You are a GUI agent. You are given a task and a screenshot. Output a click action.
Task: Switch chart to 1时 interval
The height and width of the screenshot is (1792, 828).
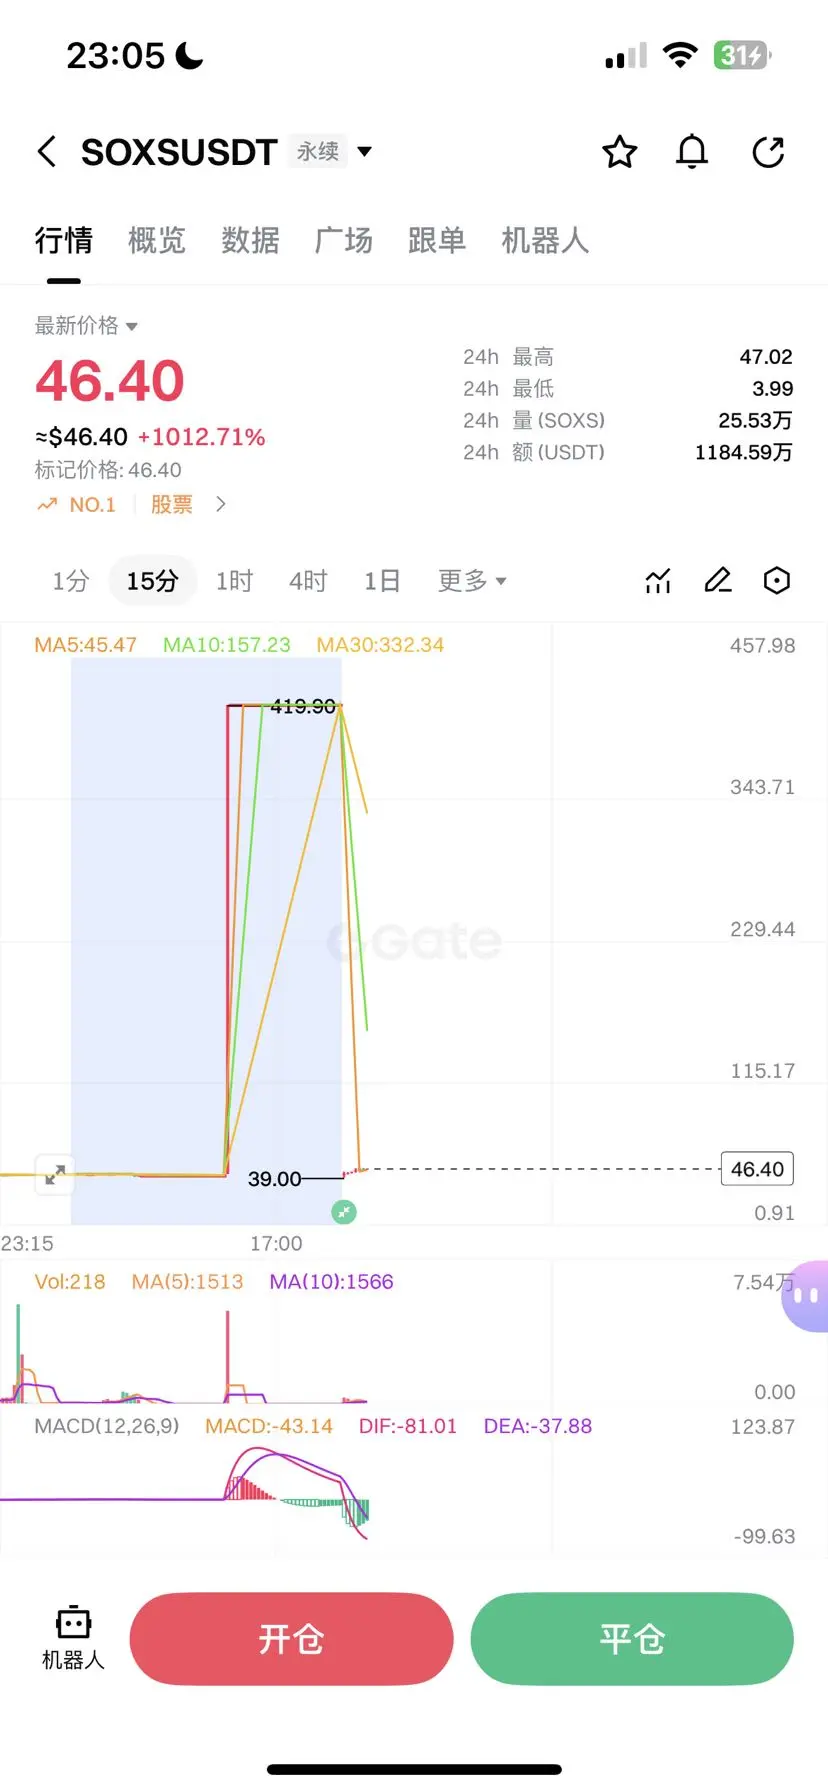click(235, 581)
